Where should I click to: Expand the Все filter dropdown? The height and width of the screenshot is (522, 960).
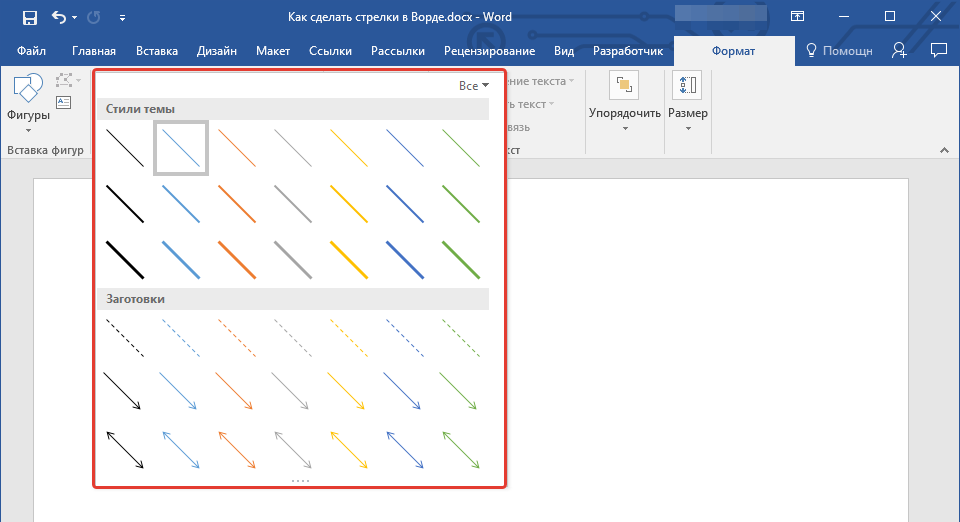pyautogui.click(x=474, y=86)
